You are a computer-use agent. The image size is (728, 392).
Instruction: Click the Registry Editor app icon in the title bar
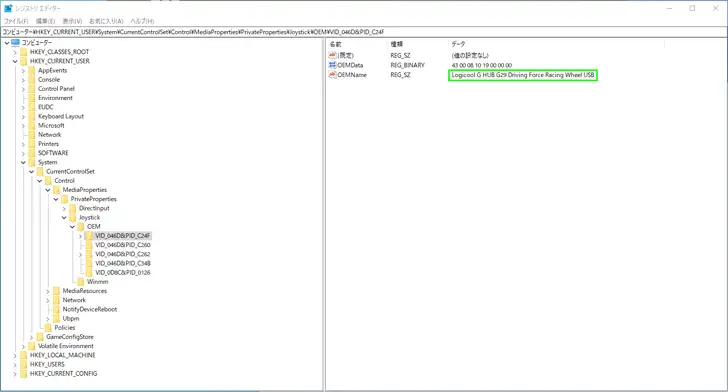(8, 8)
